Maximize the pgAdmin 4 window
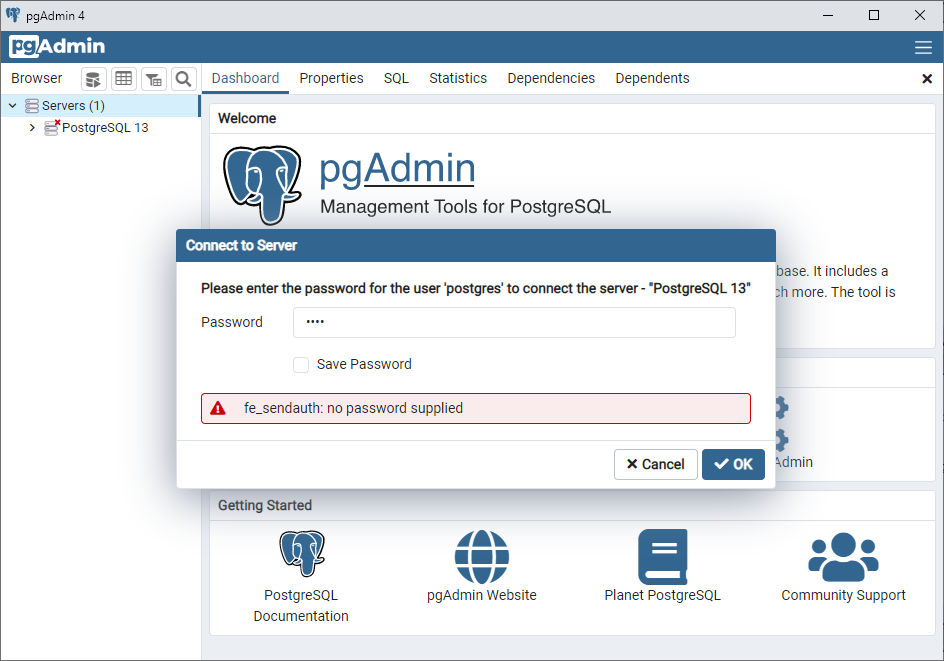 point(874,16)
